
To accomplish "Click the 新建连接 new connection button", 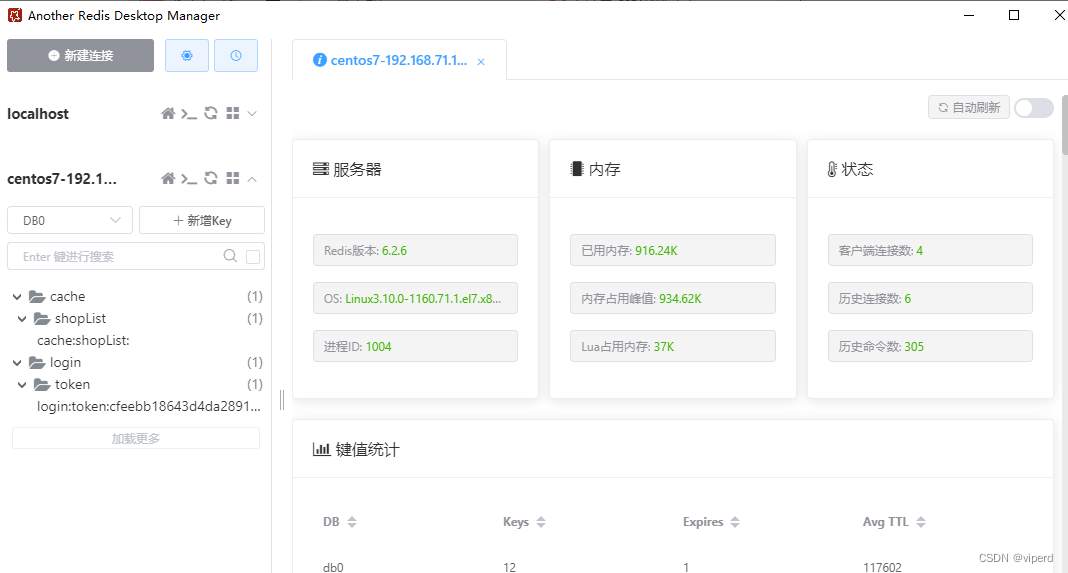I will (80, 55).
